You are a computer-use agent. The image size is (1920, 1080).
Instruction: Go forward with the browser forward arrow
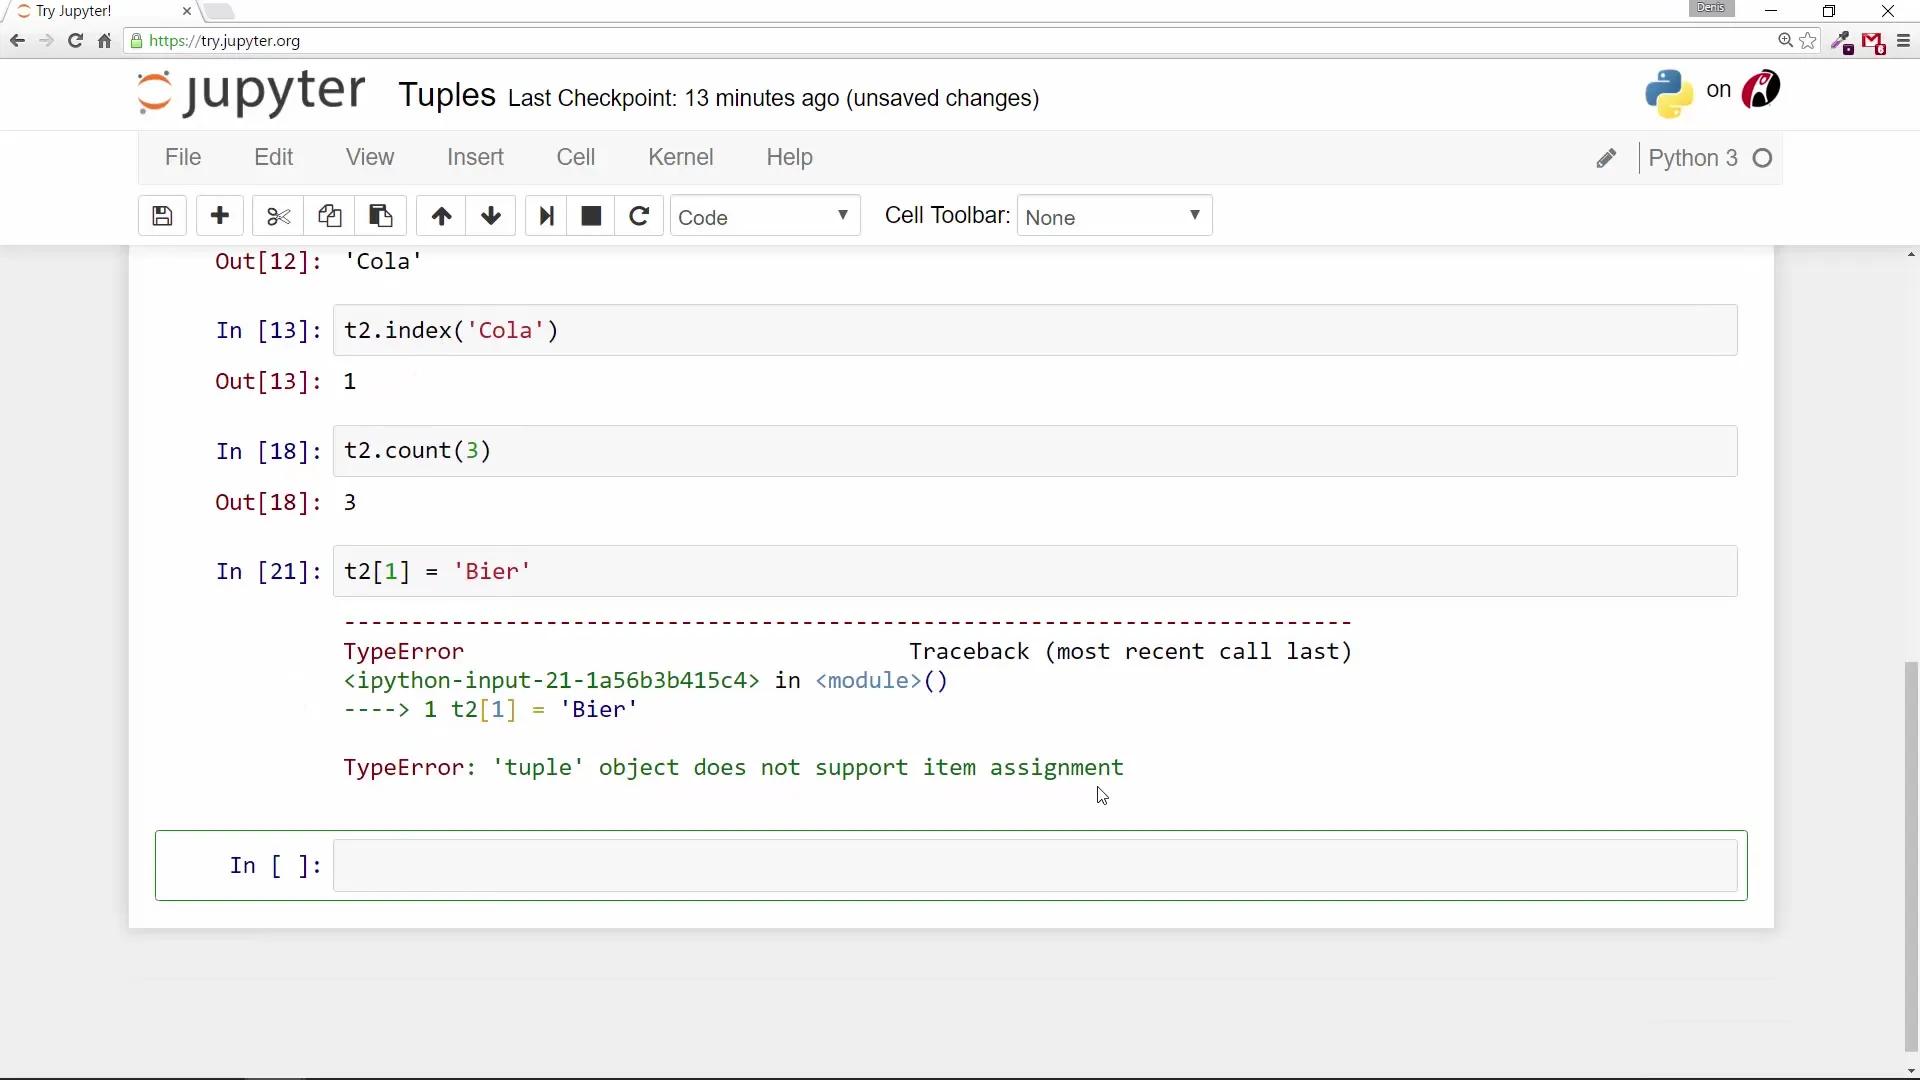pyautogui.click(x=46, y=41)
